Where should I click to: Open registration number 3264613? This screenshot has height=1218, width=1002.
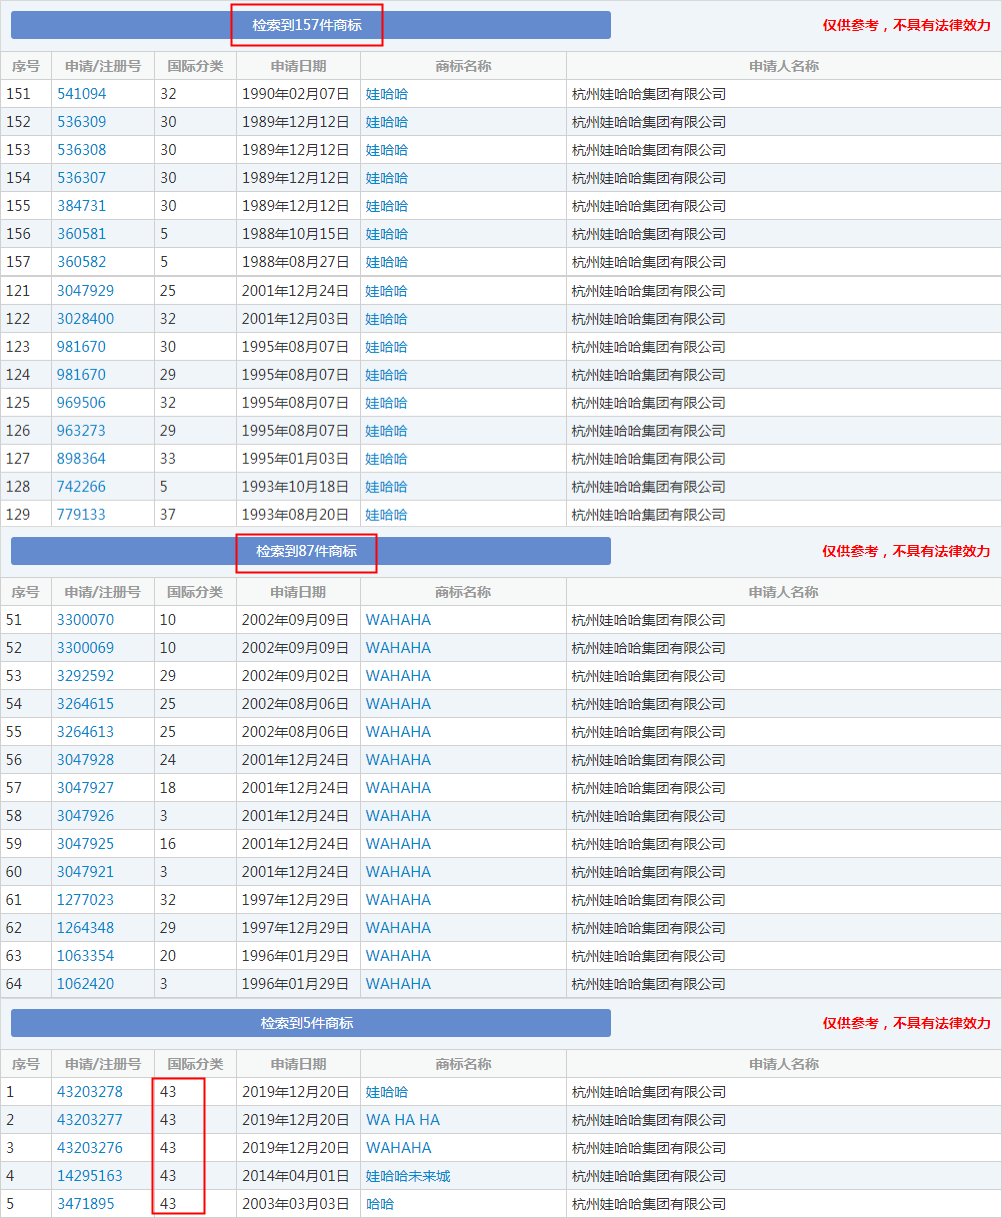(85, 732)
